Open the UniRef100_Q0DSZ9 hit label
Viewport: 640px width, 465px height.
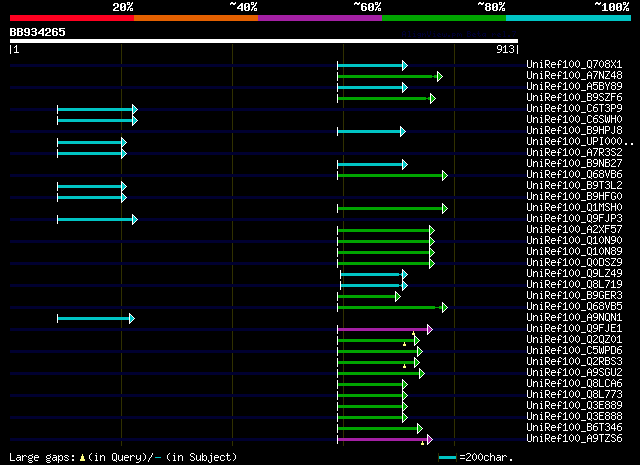pyautogui.click(x=574, y=263)
